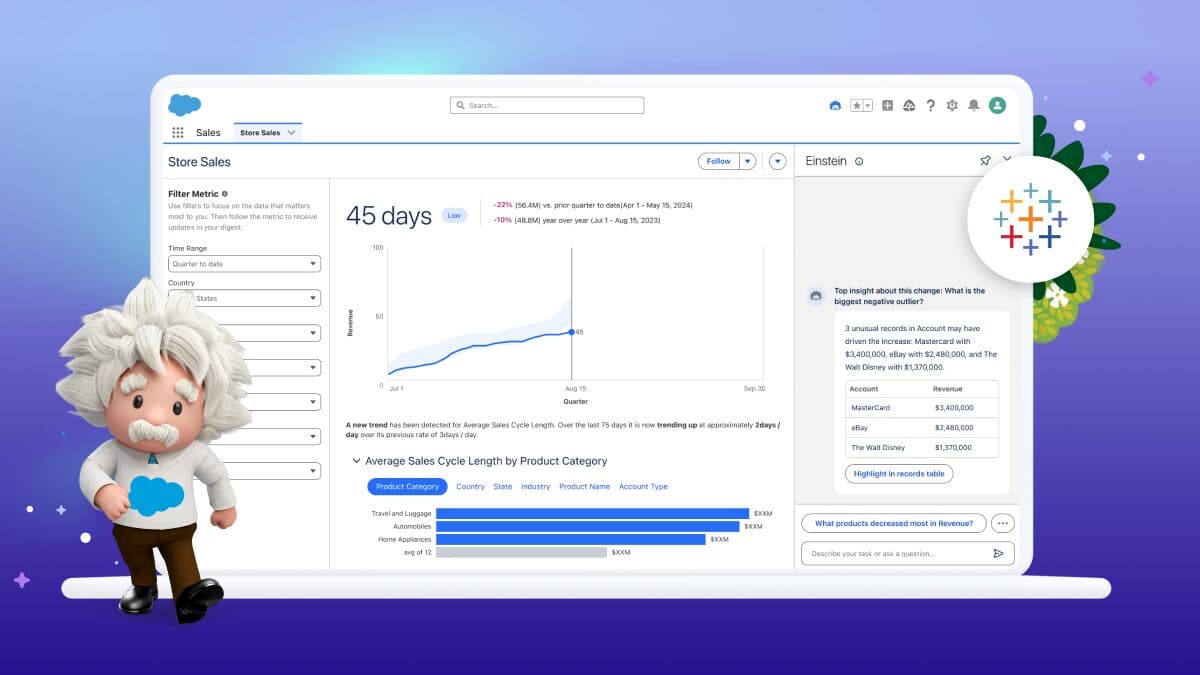Viewport: 1200px width, 675px height.
Task: Click the $2,480,000 revenue cell
Action: tap(954, 428)
